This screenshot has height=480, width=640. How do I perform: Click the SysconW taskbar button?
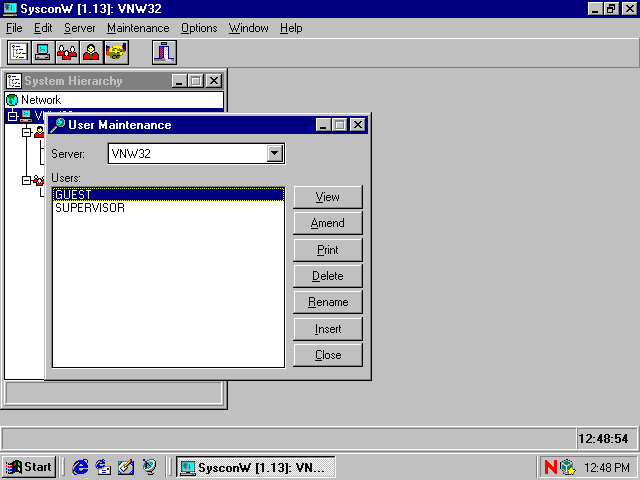click(x=256, y=467)
